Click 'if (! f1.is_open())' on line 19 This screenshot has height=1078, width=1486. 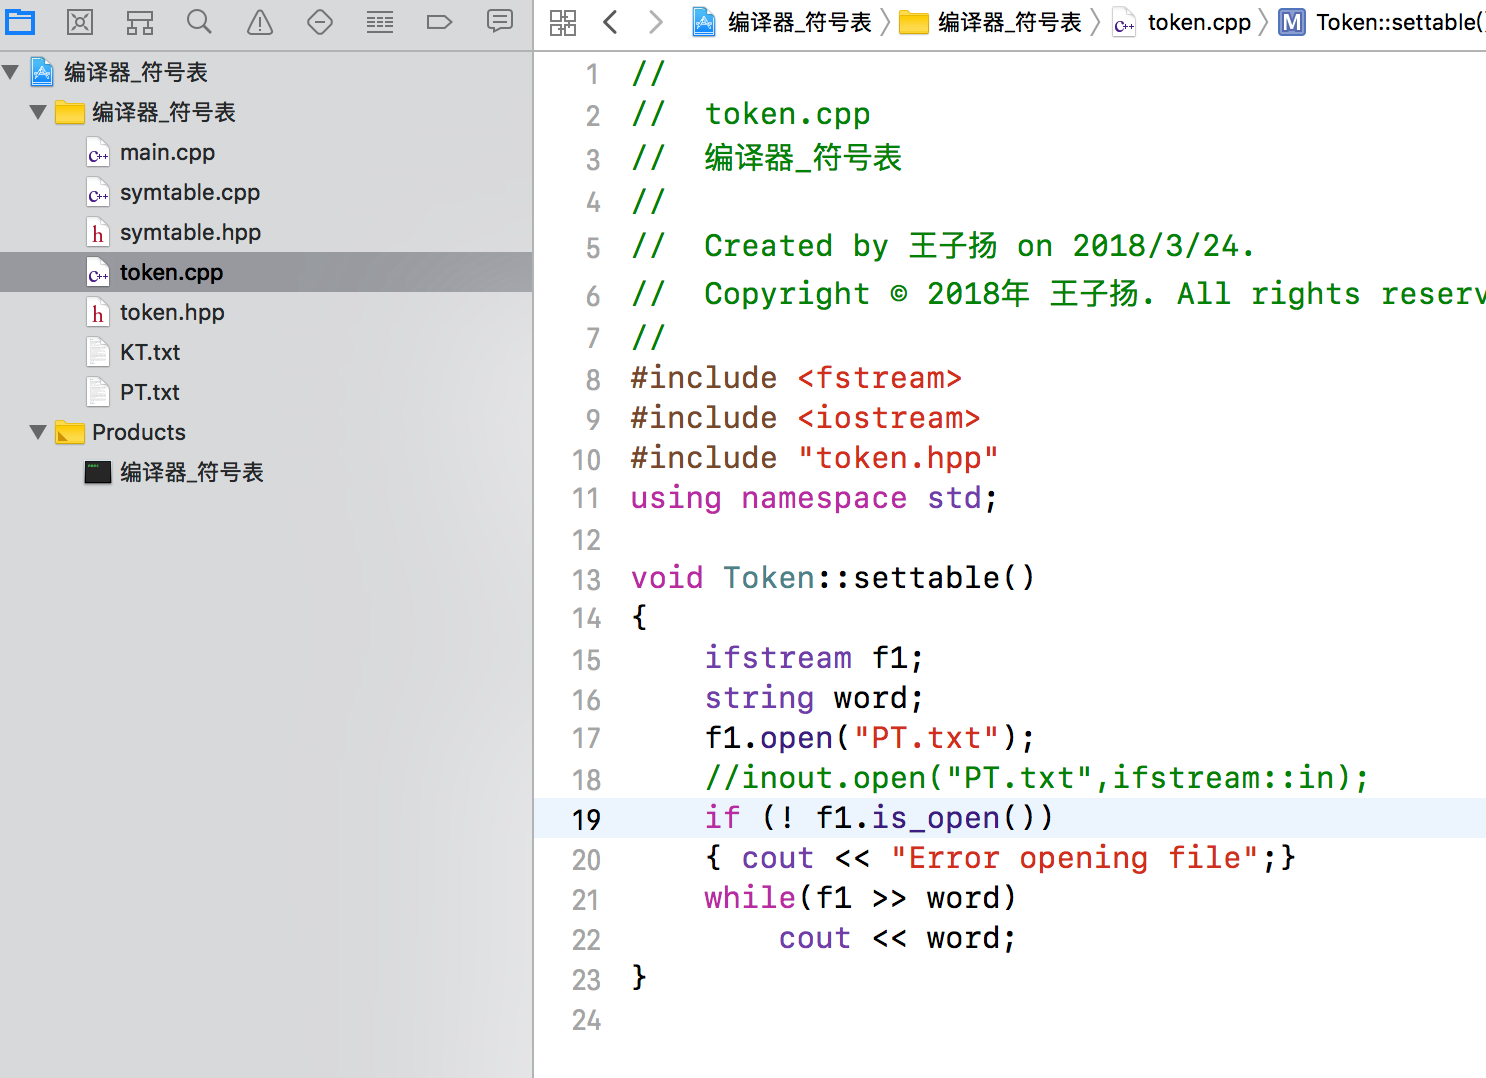coord(879,818)
